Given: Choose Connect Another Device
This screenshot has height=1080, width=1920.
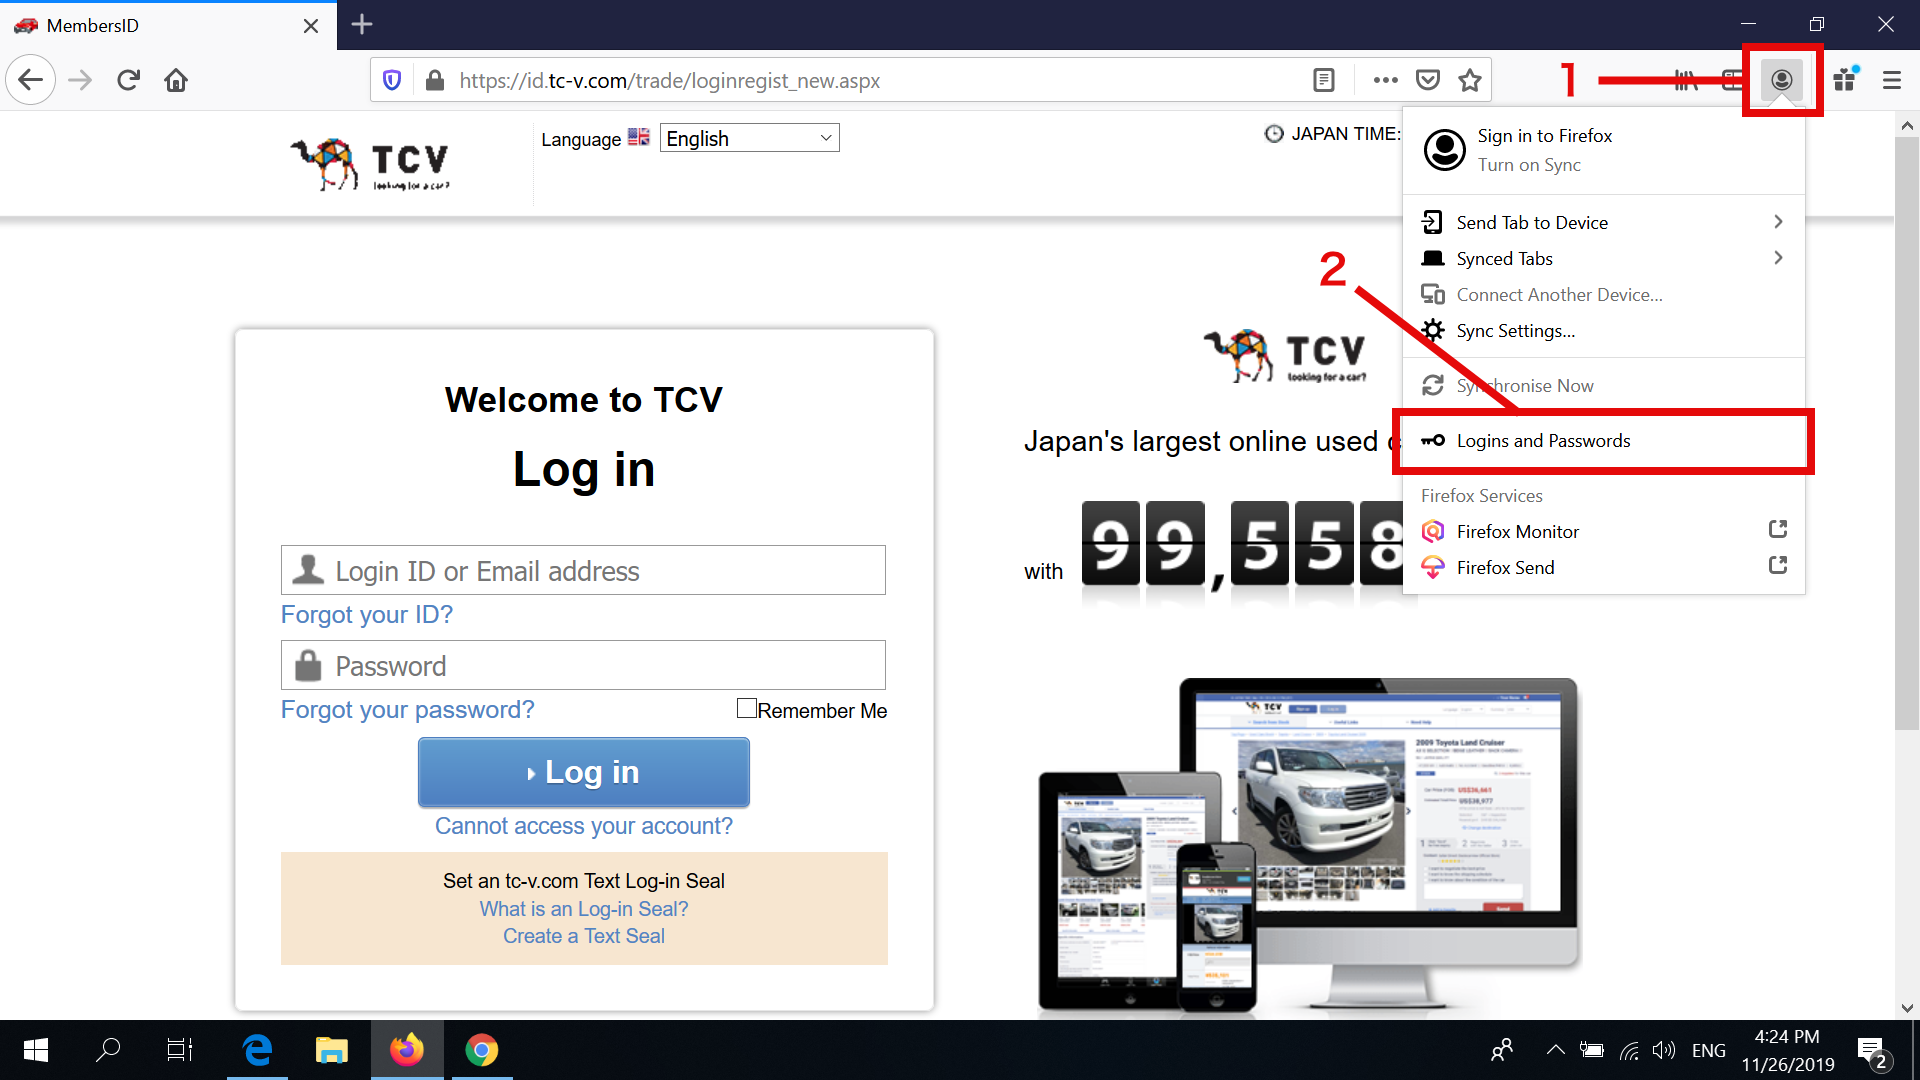Looking at the screenshot, I should click(x=1604, y=294).
